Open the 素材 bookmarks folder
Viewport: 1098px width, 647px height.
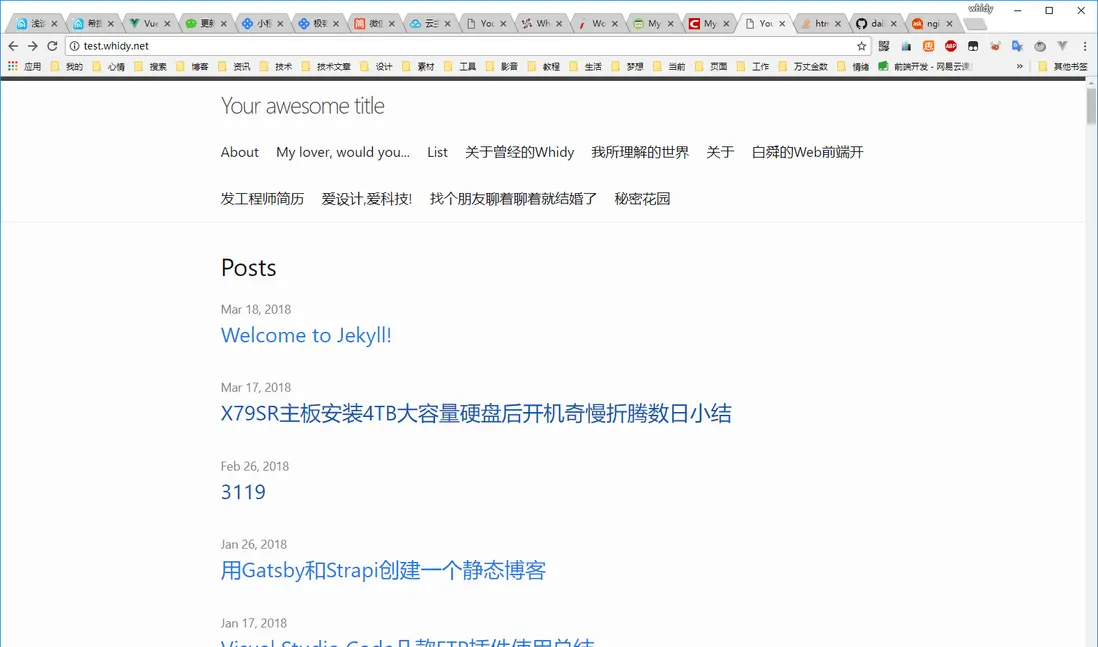pyautogui.click(x=418, y=67)
